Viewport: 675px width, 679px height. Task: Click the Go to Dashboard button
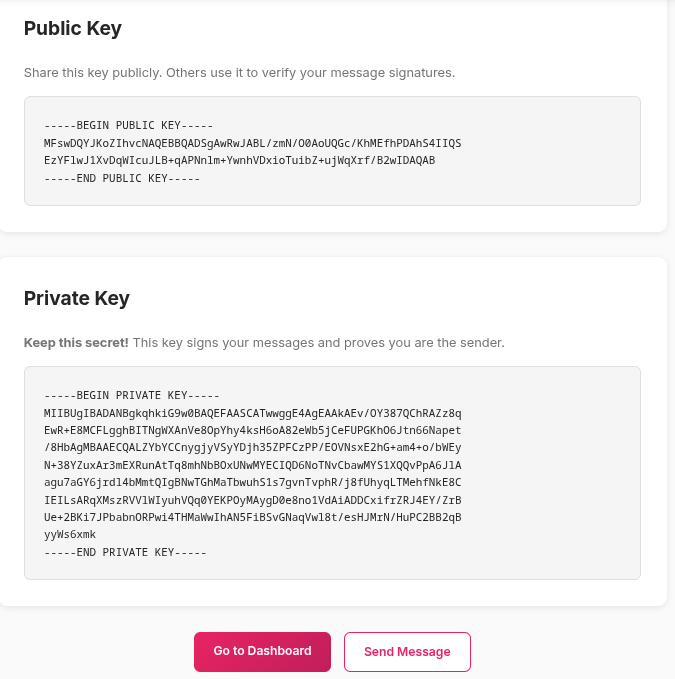pyautogui.click(x=262, y=651)
